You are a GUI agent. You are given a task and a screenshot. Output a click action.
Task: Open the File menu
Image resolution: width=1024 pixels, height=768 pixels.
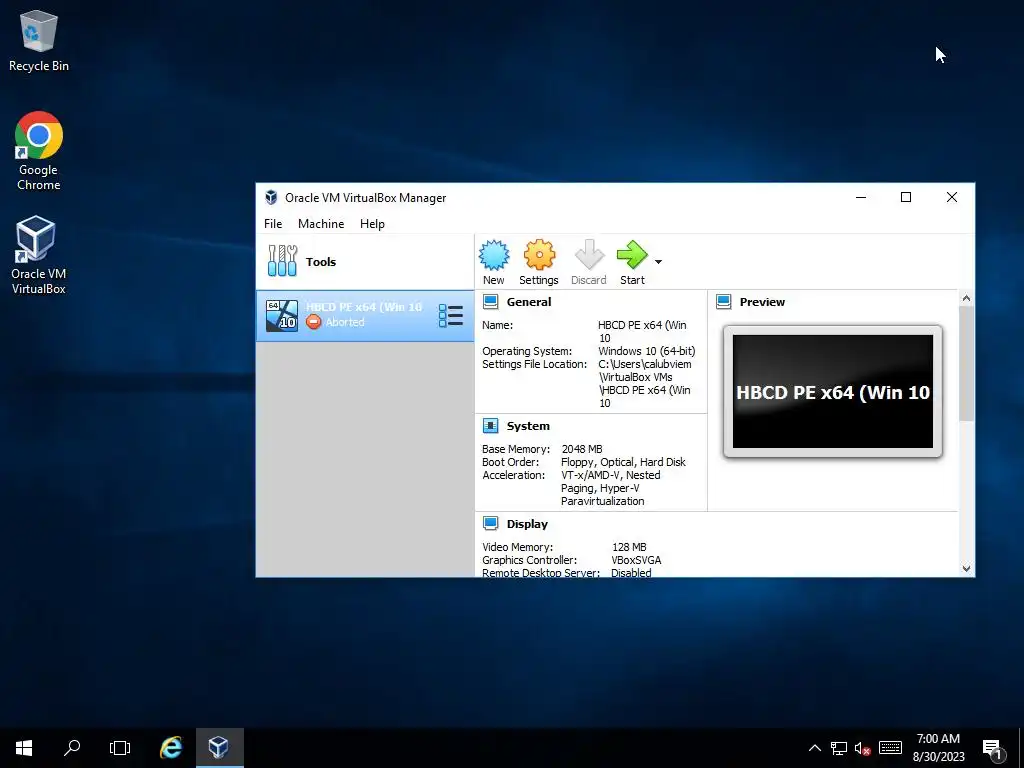273,223
